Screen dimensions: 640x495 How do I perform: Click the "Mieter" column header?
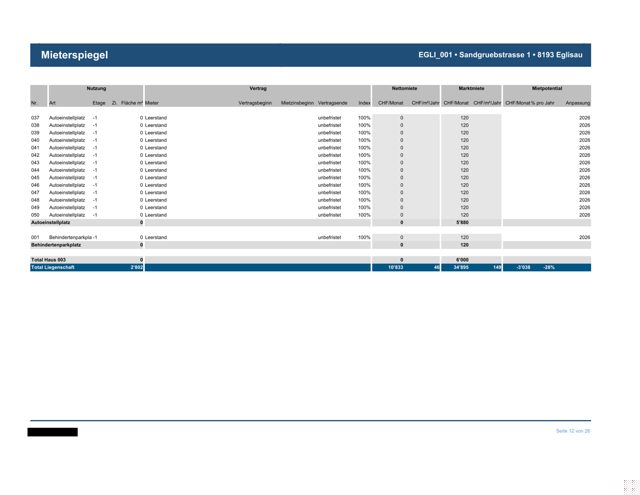pos(152,103)
